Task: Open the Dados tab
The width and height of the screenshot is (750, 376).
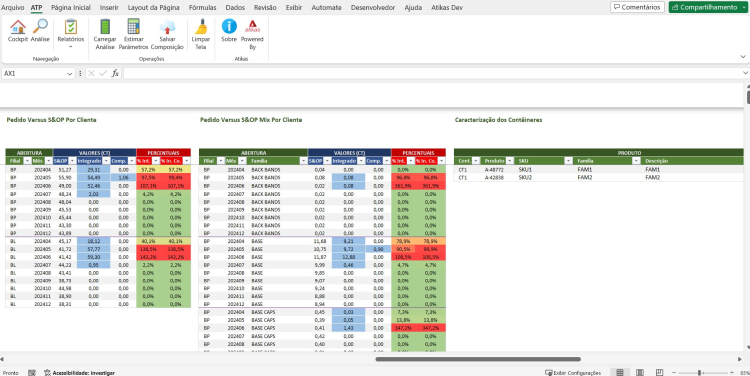Action: [235, 8]
